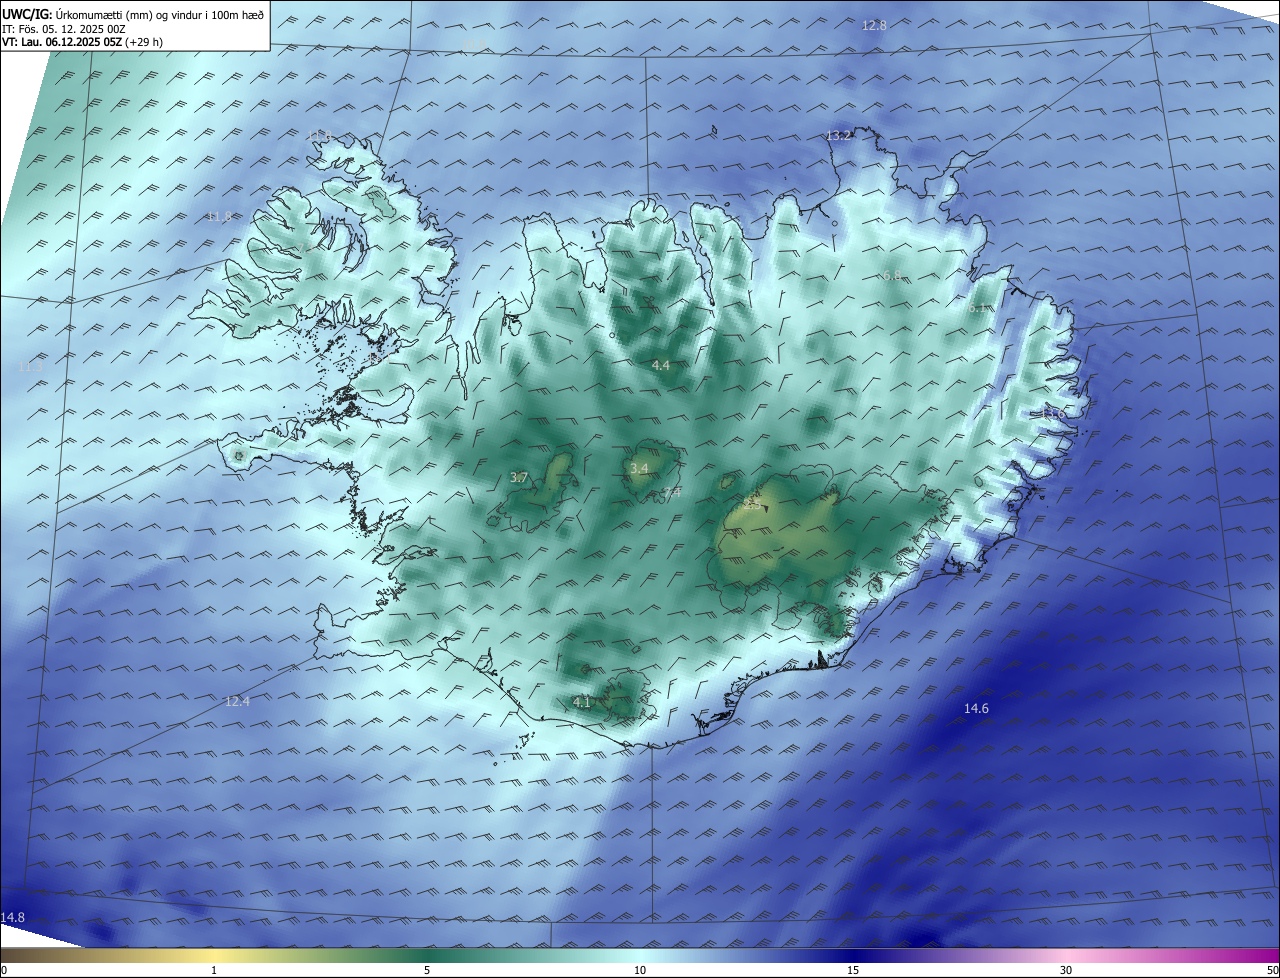This screenshot has height=978, width=1280.
Task: Click the 2.5 minimum value label
Action: [751, 504]
